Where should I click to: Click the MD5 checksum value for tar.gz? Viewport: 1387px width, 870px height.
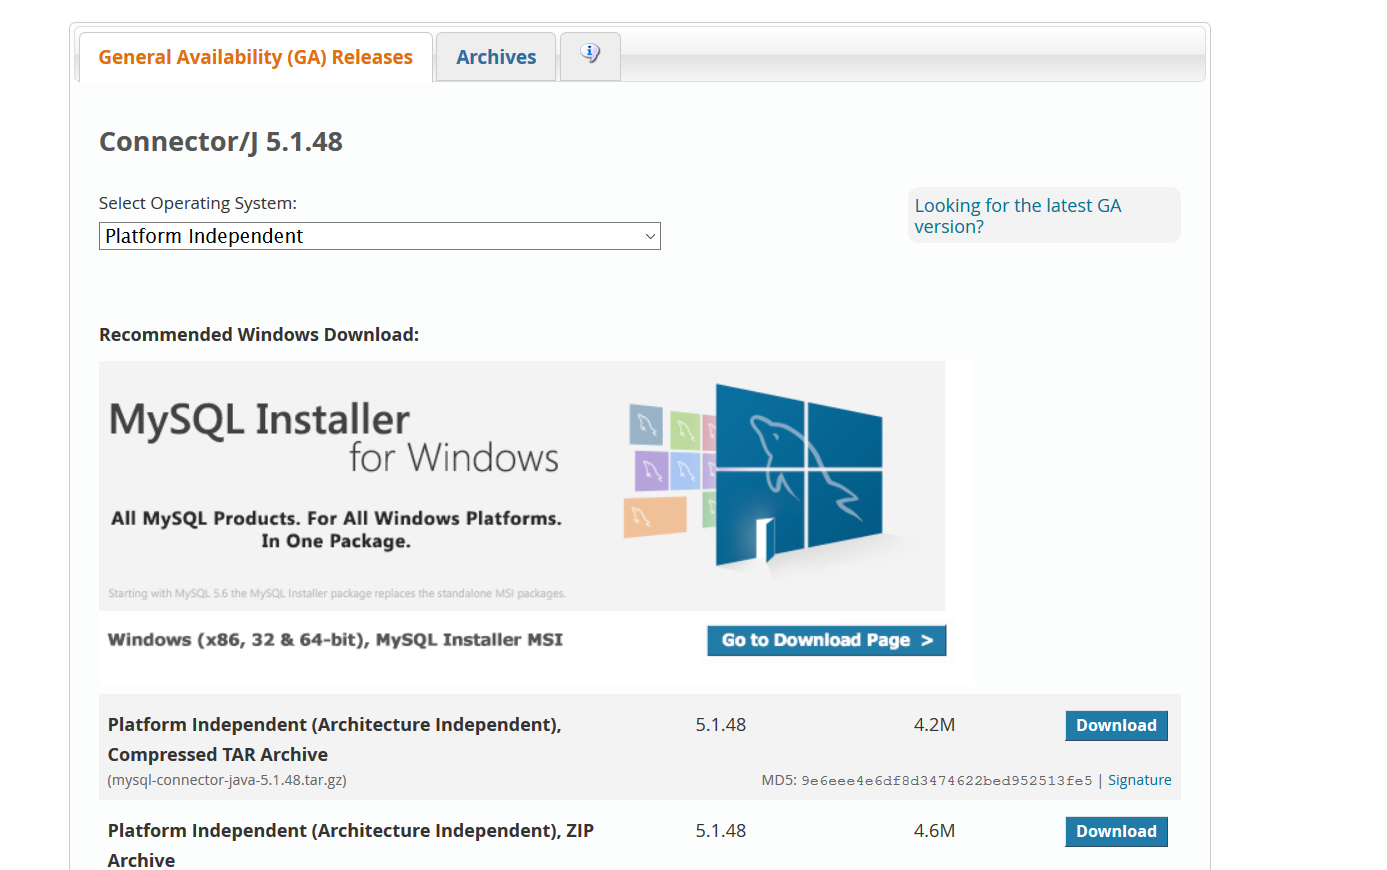click(947, 781)
